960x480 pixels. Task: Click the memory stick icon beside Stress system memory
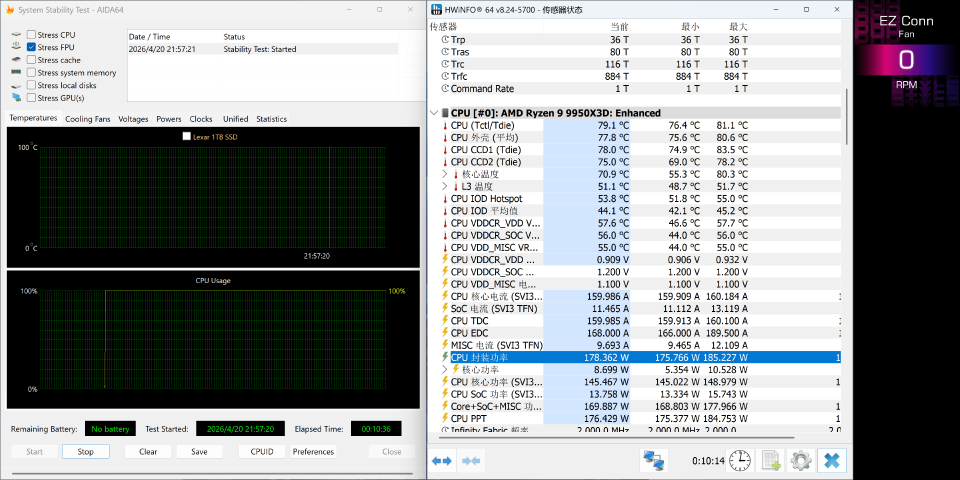[16, 73]
